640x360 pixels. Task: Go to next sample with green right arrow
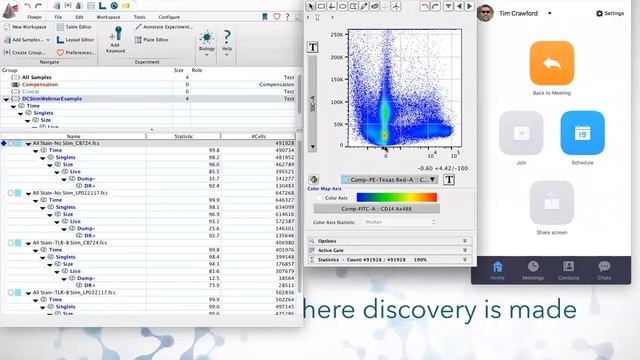(x=470, y=6)
